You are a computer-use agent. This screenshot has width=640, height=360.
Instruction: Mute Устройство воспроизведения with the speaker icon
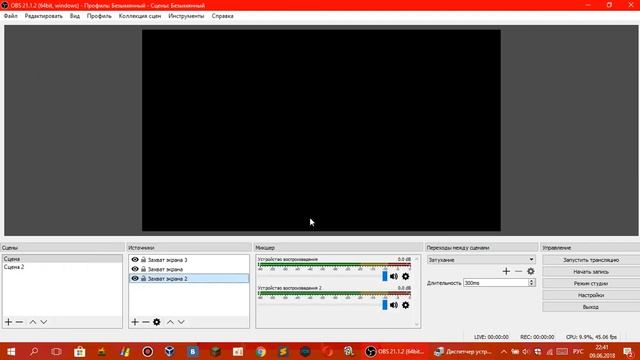coord(393,276)
